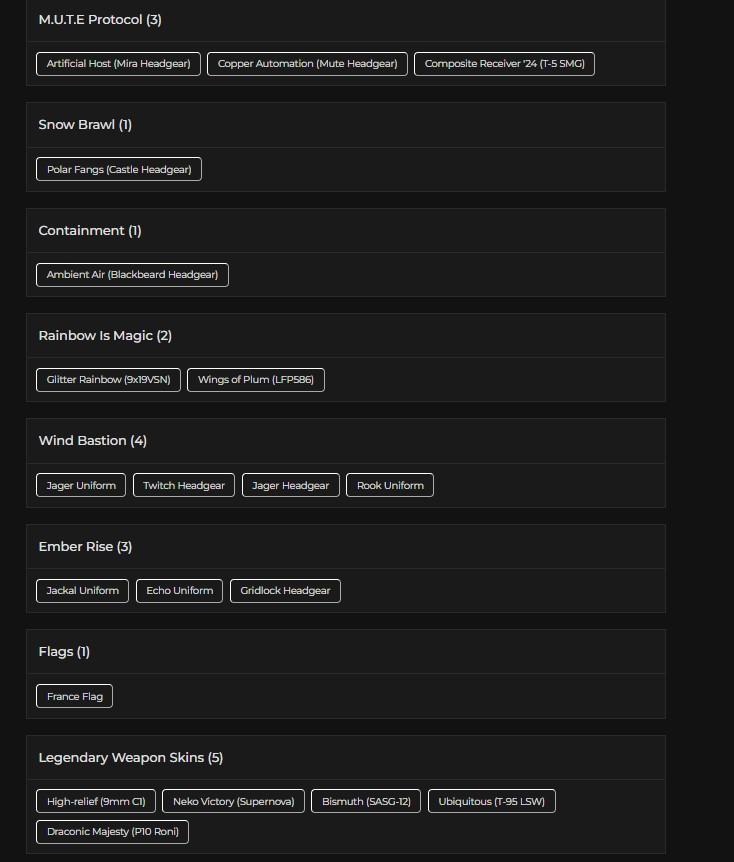Click the Twitch Headgear tag

click(x=184, y=486)
